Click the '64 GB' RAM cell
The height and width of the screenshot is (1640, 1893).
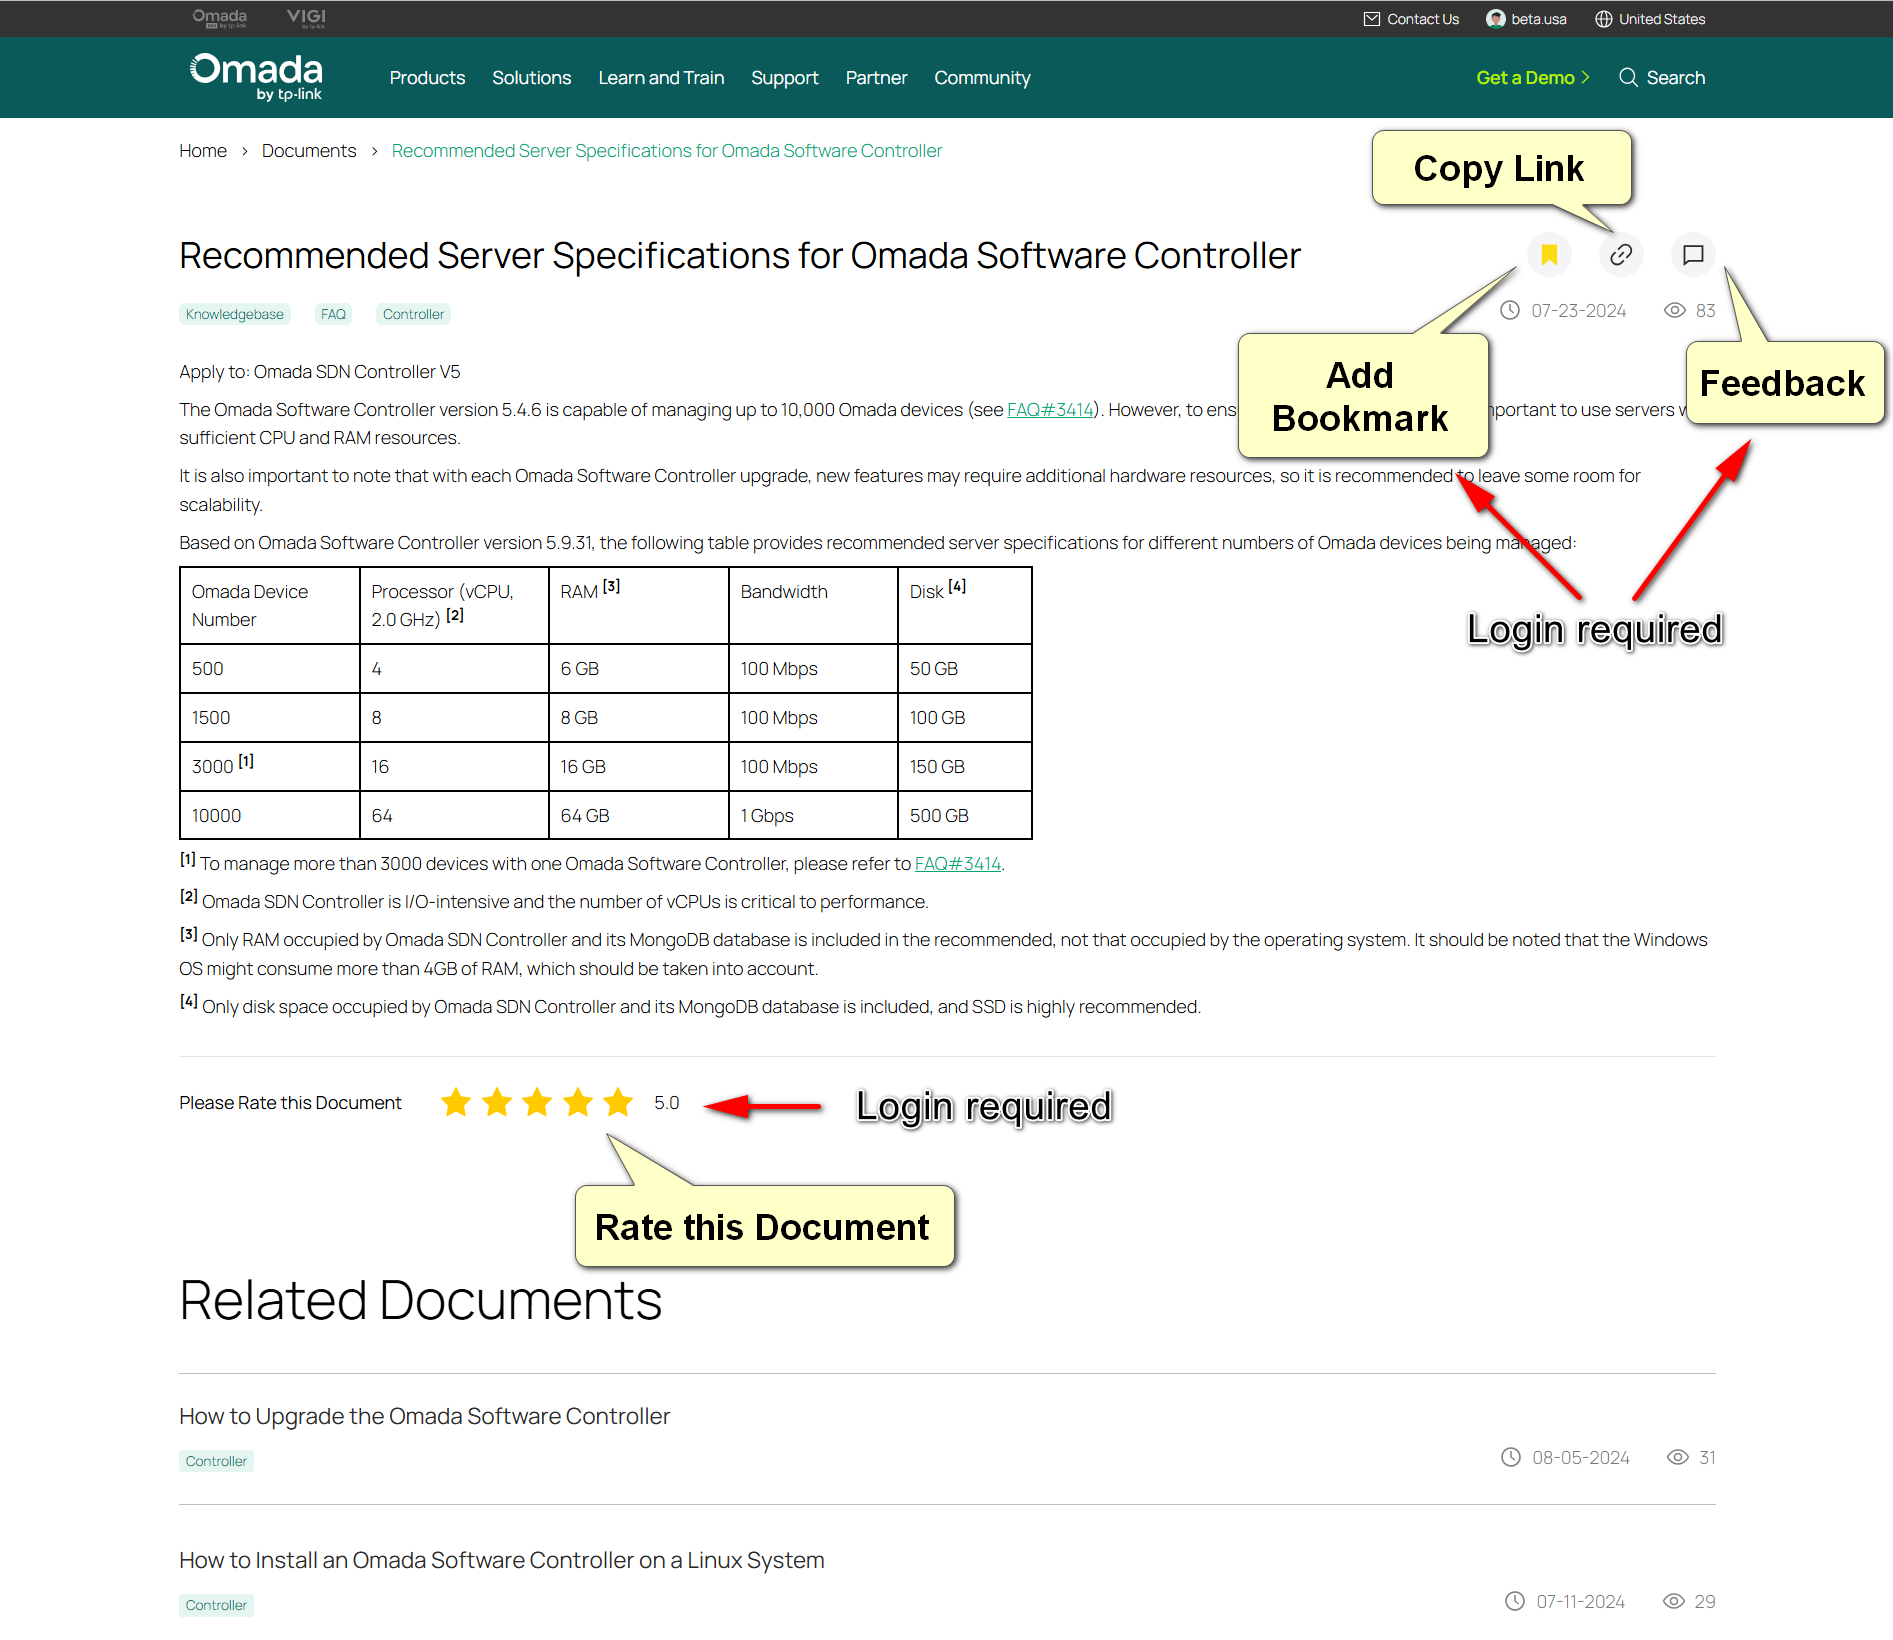pyautogui.click(x=638, y=815)
